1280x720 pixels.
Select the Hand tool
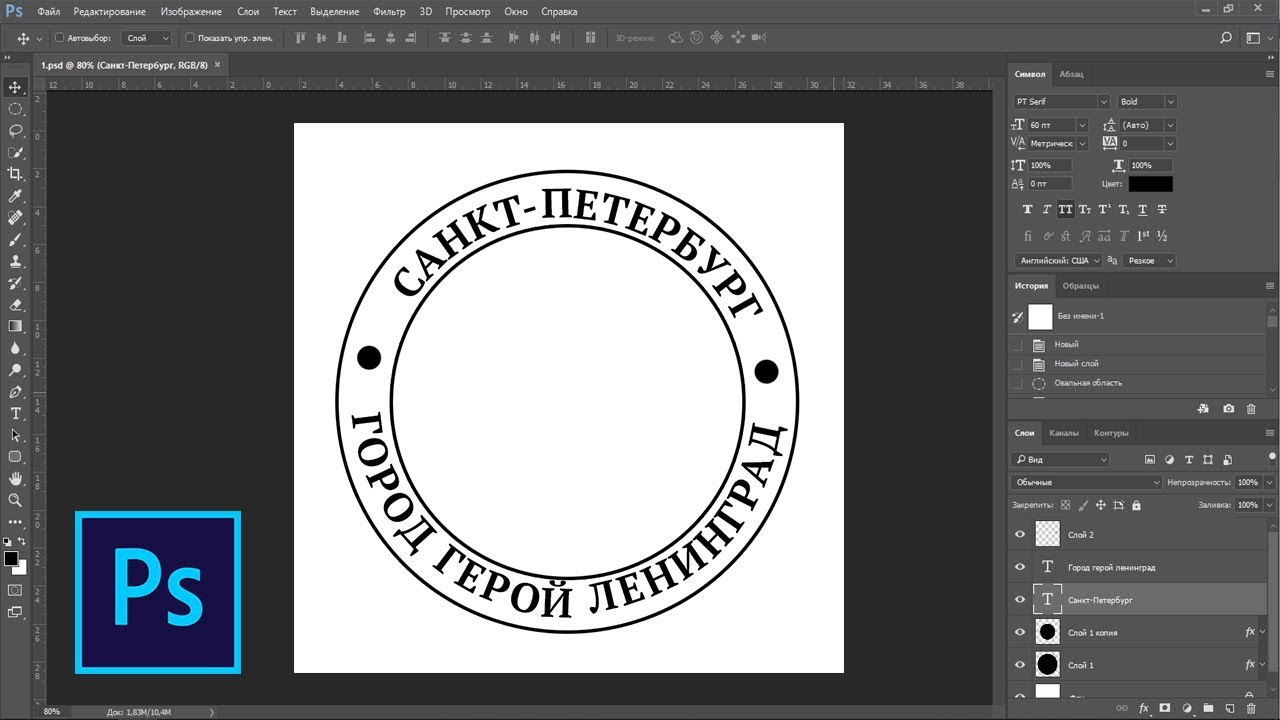click(x=15, y=479)
